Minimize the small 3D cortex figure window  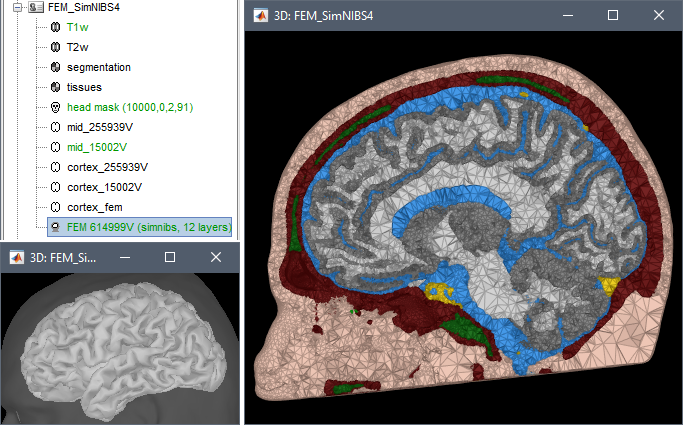(x=124, y=257)
